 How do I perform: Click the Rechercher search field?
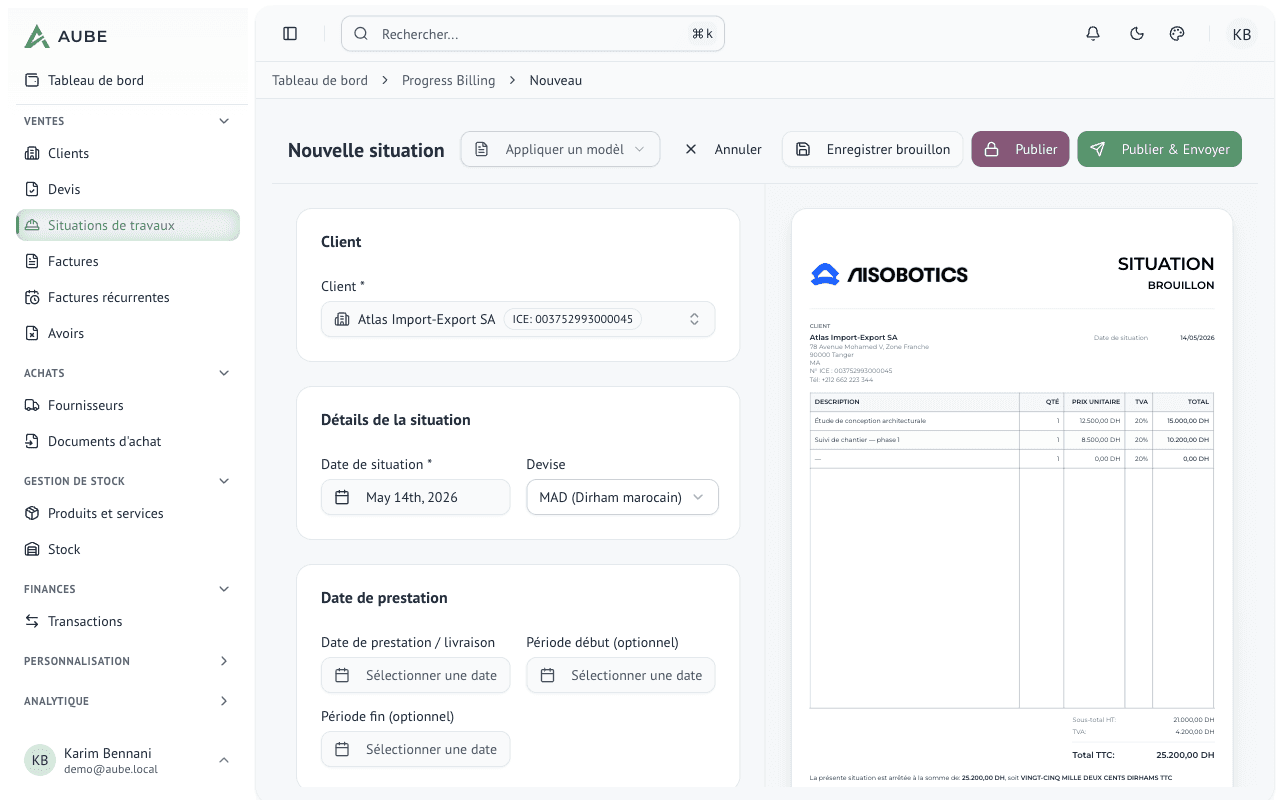coord(533,34)
